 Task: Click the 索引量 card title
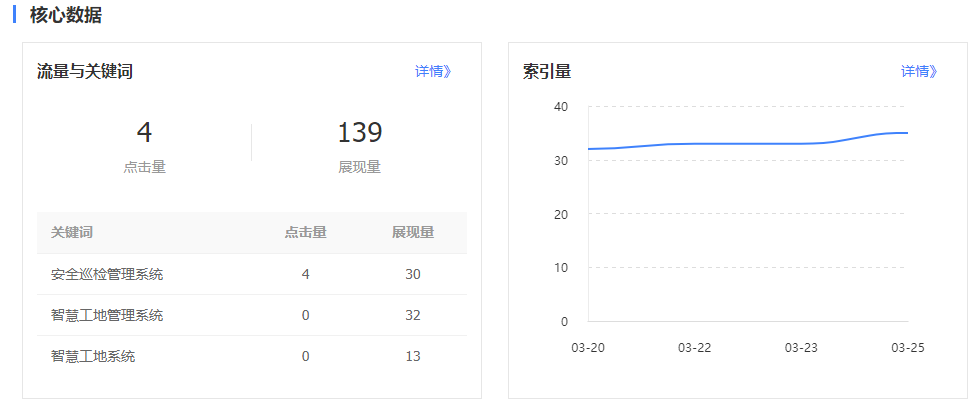pyautogui.click(x=547, y=71)
